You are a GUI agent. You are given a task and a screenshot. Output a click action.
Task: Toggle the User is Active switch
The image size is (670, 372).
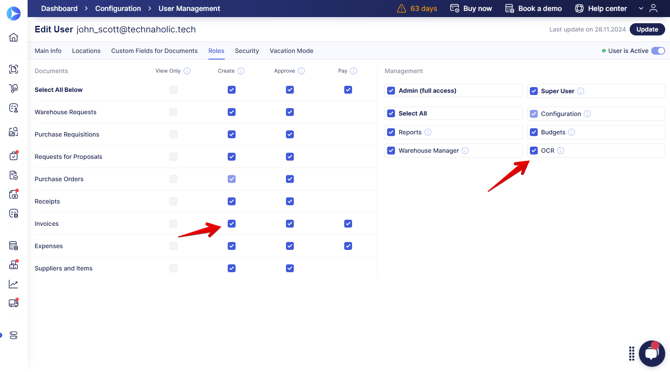[658, 51]
